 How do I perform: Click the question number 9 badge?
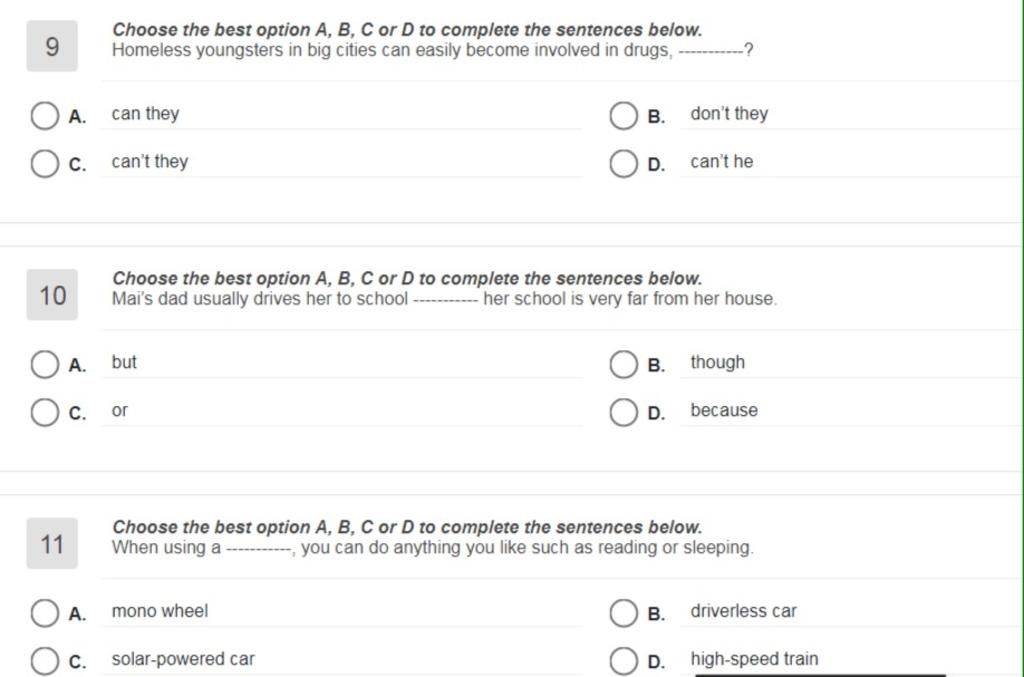52,46
